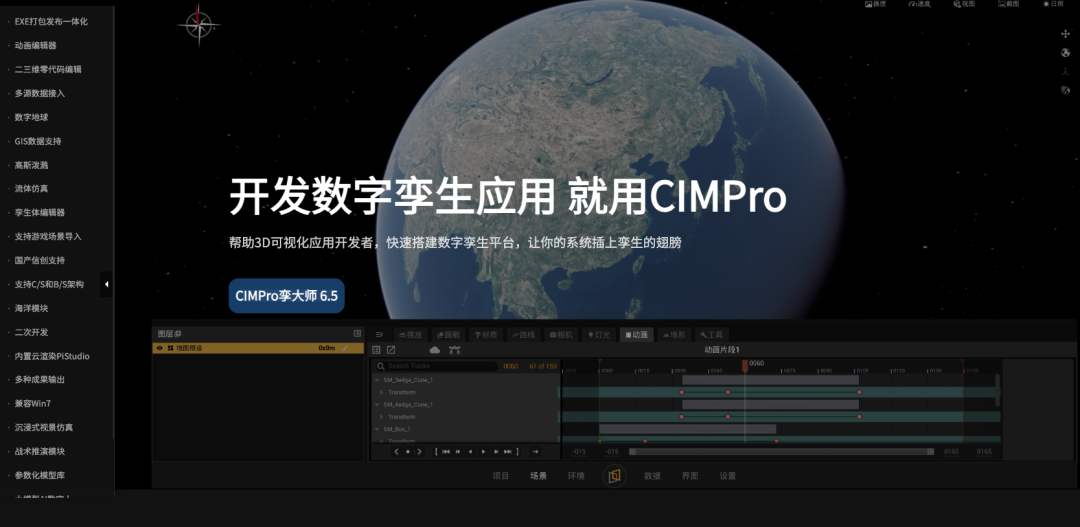Screen dimensions: 1080x527
Task: Click the pencil edit icon on 地图预设 row
Action: click(x=345, y=348)
